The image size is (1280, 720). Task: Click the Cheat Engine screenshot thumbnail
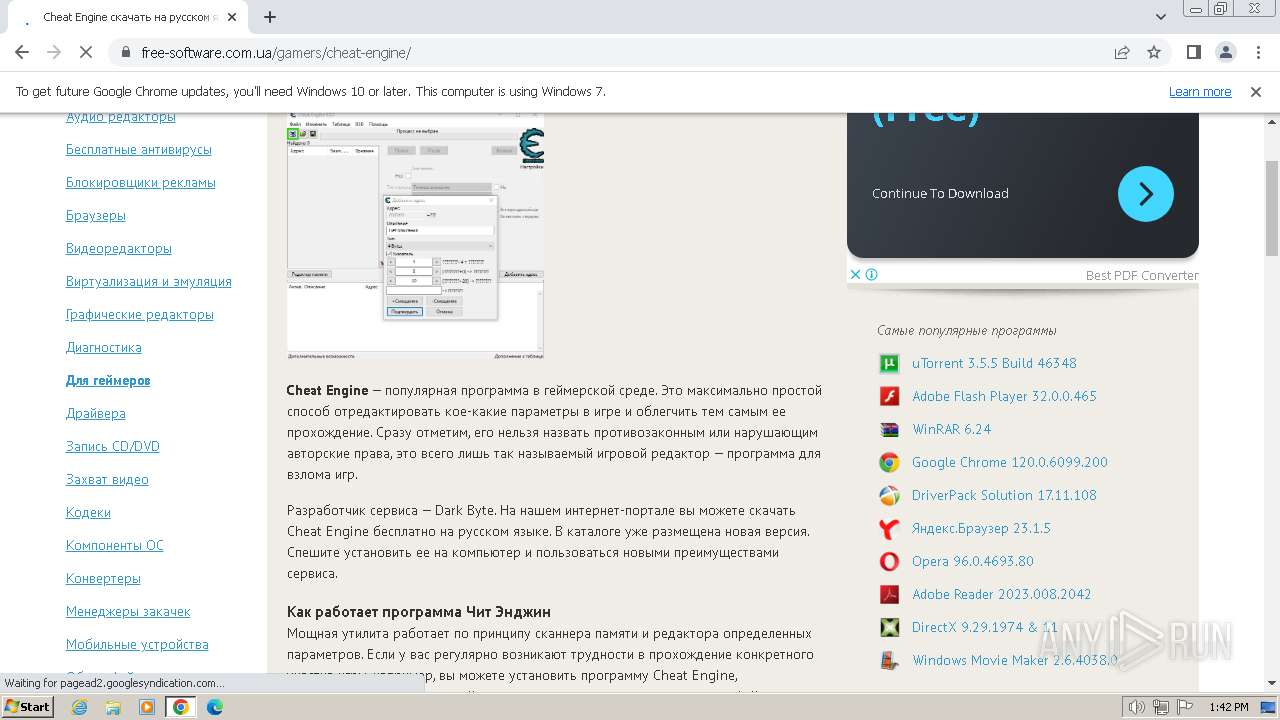pos(415,237)
